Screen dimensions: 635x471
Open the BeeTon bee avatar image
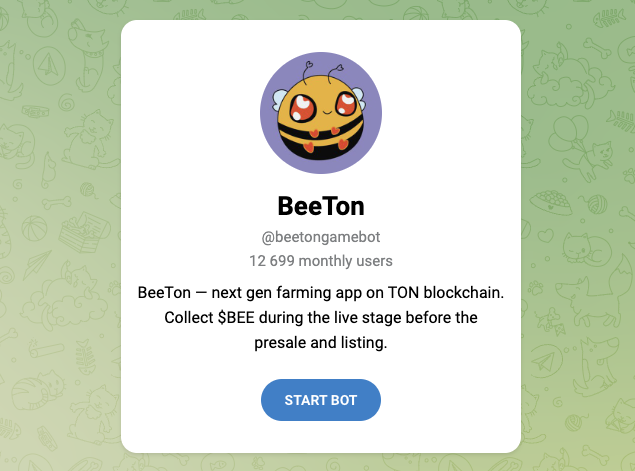[321, 113]
